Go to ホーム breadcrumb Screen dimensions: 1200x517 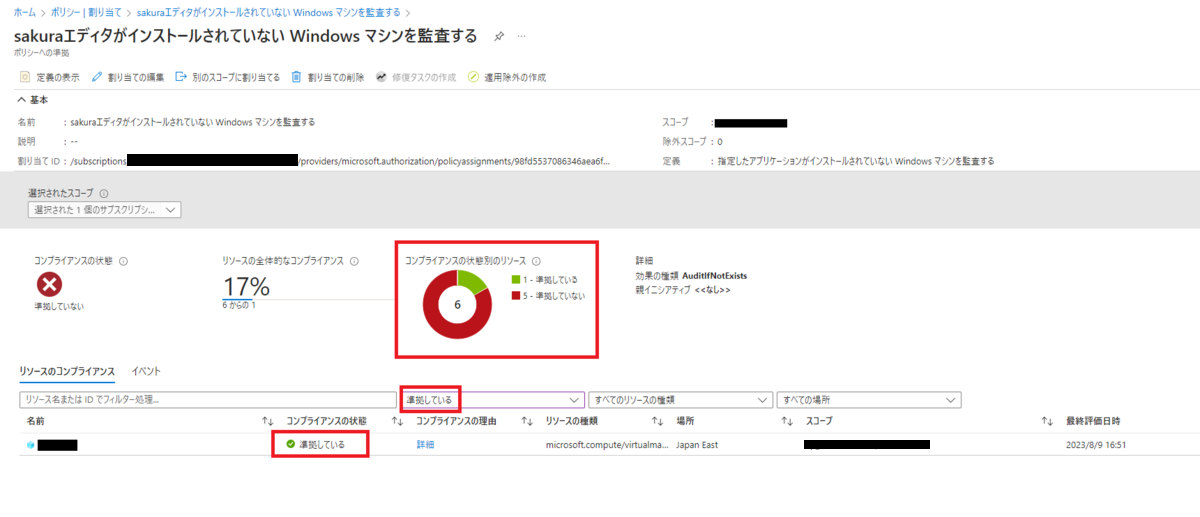click(x=25, y=12)
